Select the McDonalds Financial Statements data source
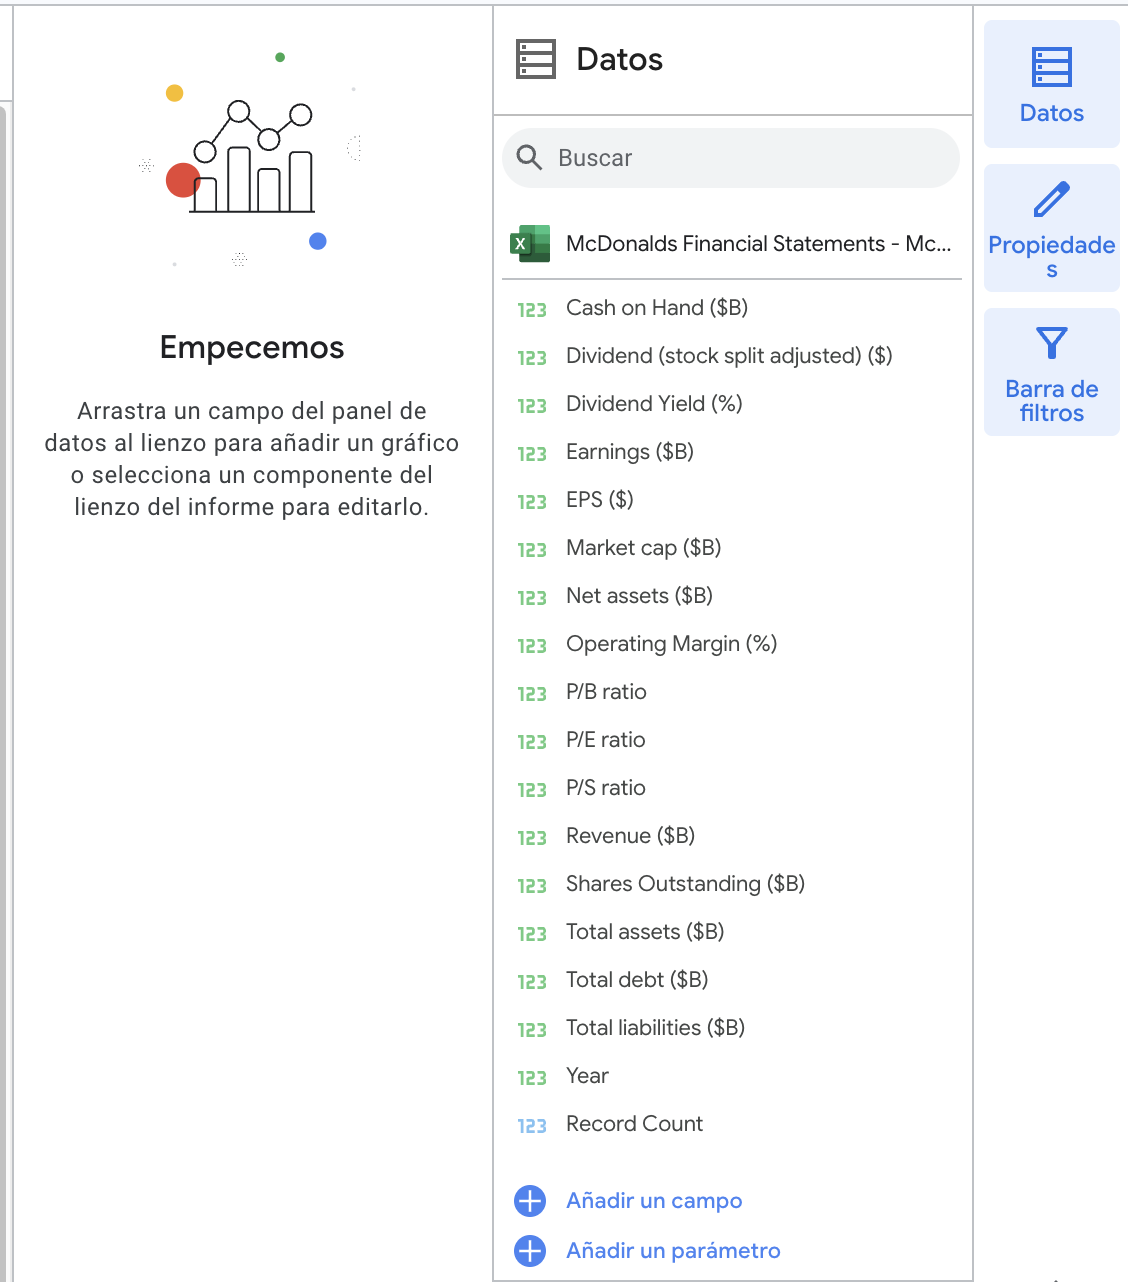The width and height of the screenshot is (1128, 1282). (x=758, y=244)
